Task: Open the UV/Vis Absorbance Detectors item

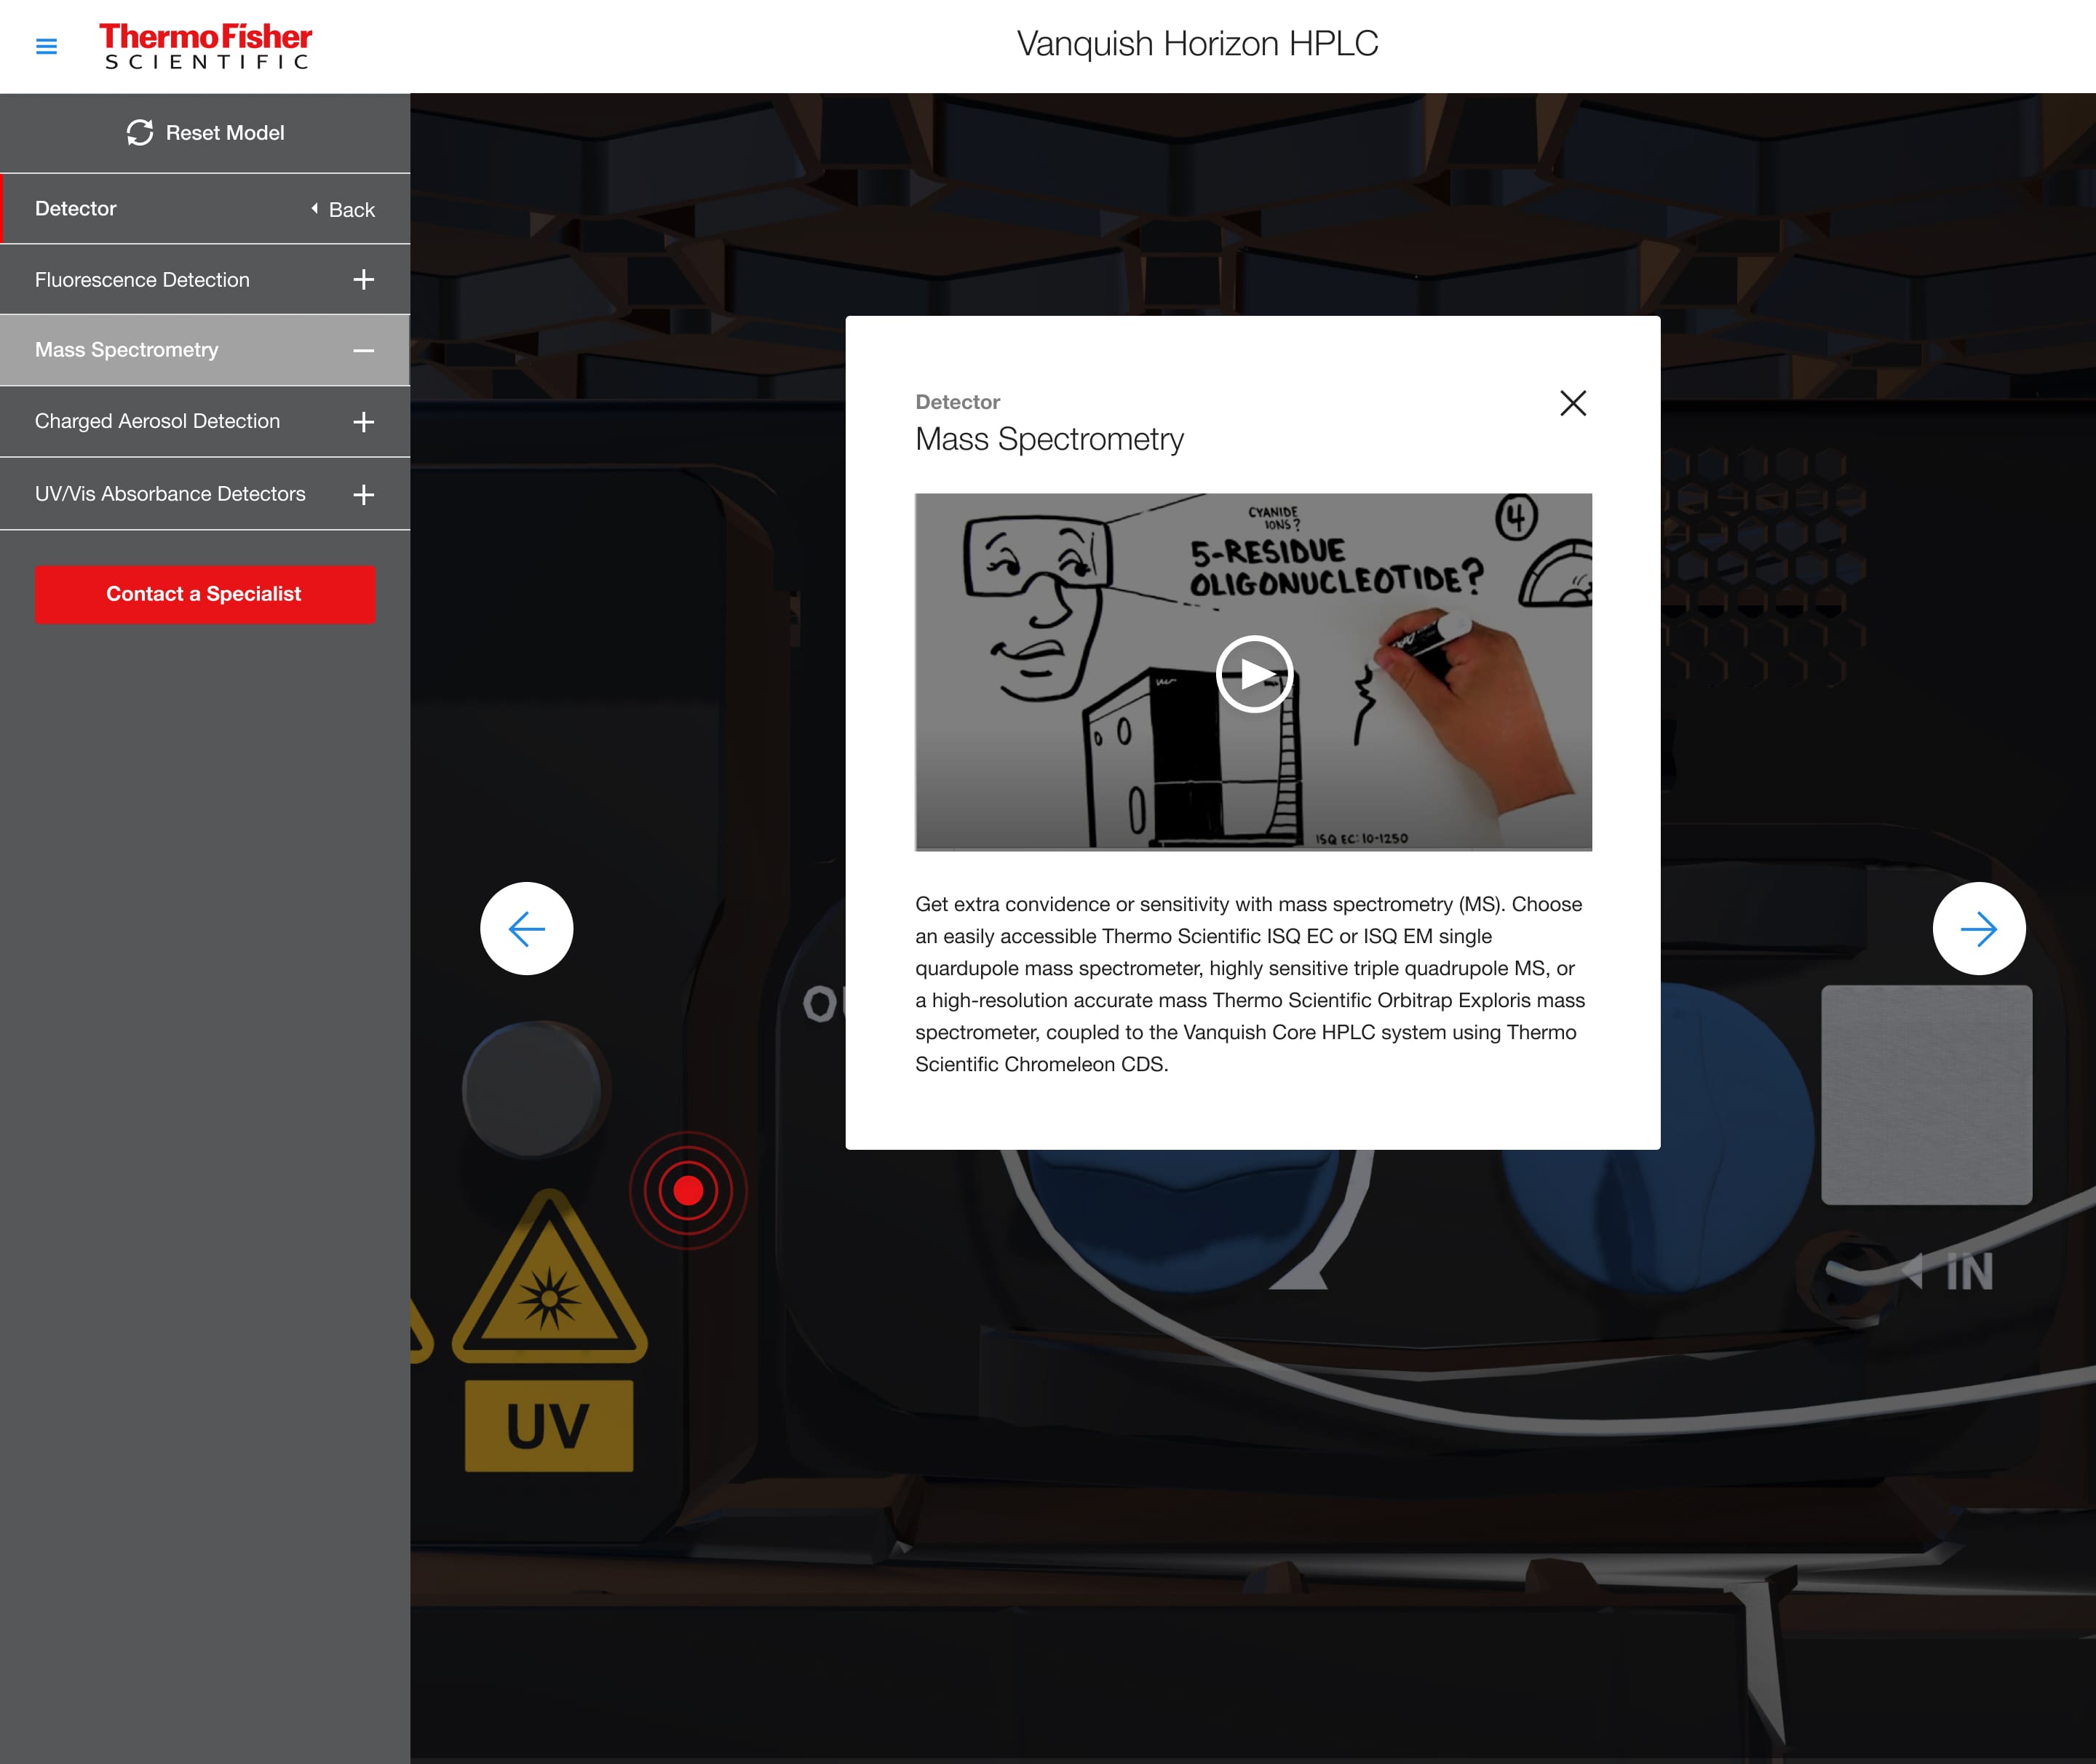Action: pos(205,494)
